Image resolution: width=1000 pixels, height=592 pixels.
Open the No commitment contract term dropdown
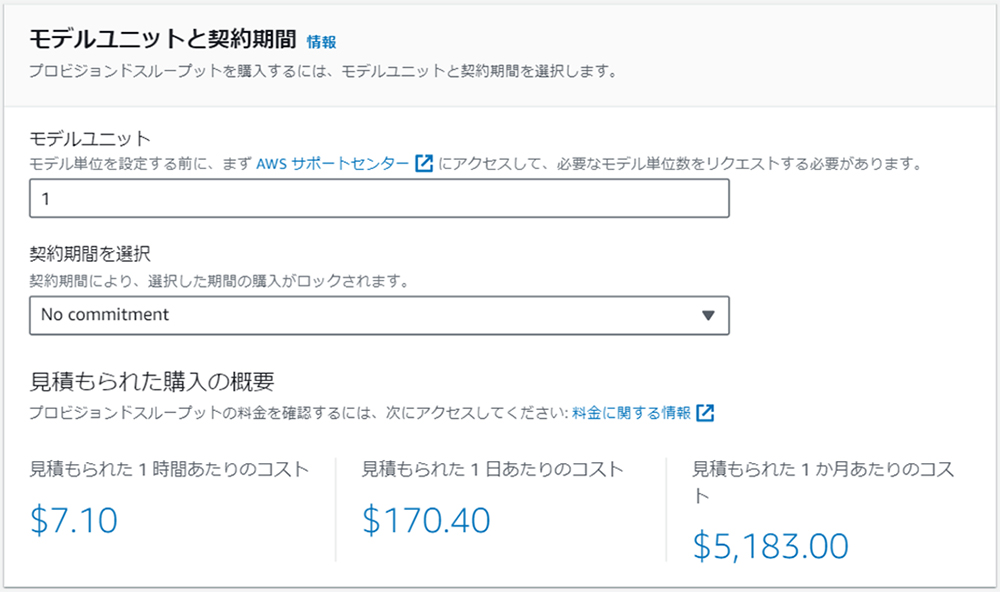click(x=379, y=315)
